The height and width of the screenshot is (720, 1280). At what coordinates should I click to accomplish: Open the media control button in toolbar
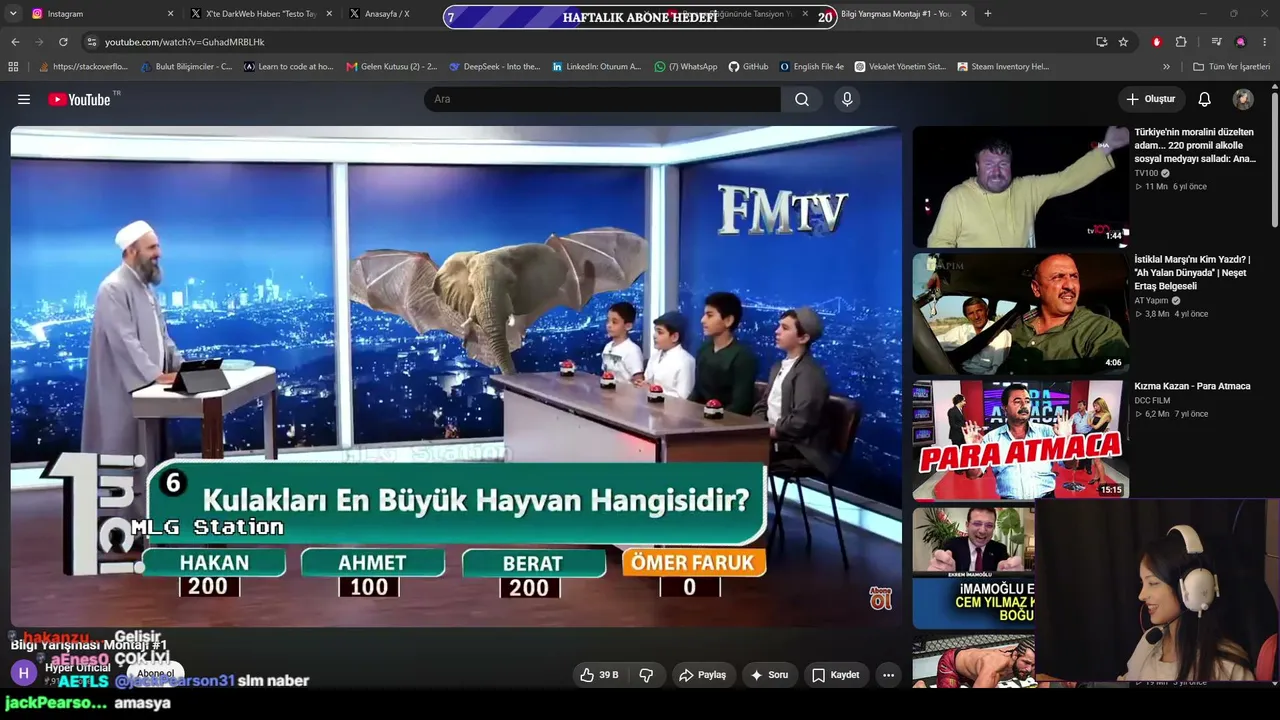[1216, 42]
